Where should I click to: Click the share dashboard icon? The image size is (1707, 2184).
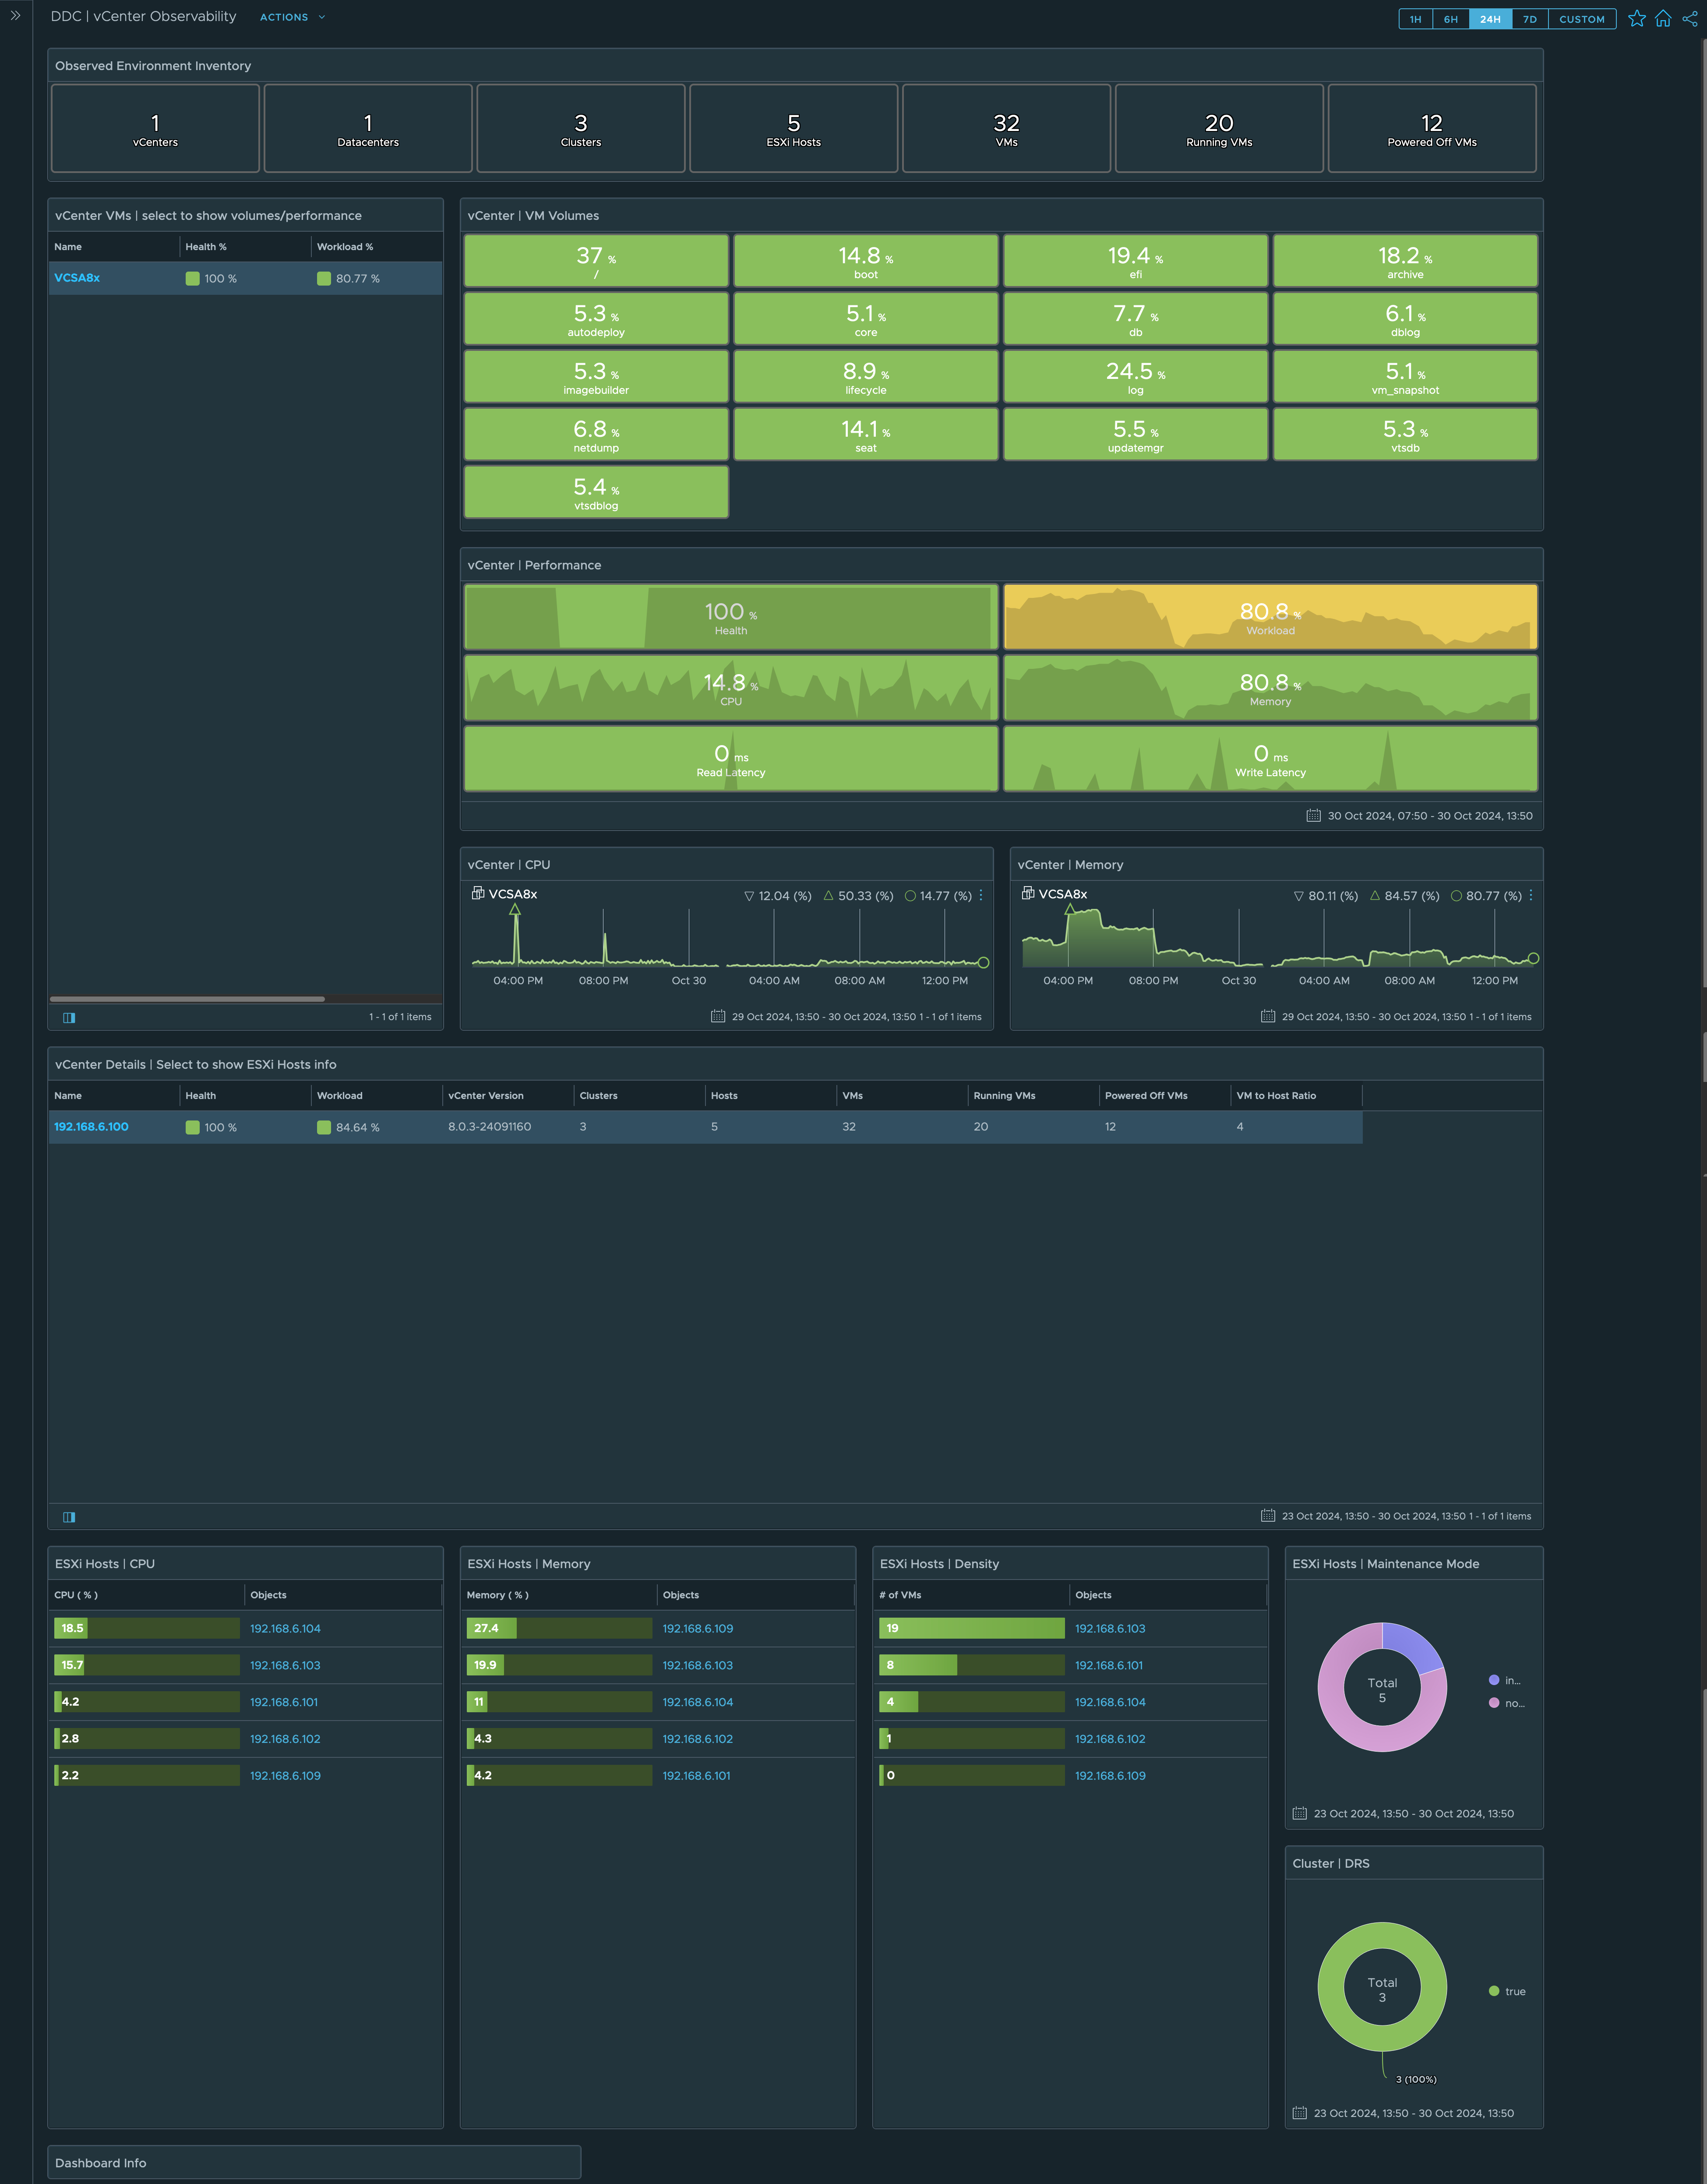pos(1689,19)
